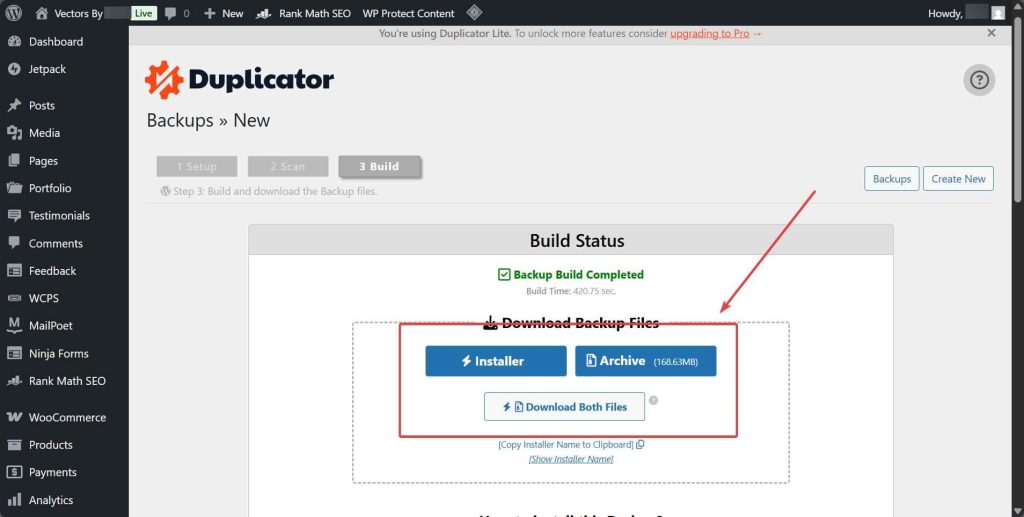Click the diamond icon in admin bar
Viewport: 1024px width, 517px height.
point(475,12)
